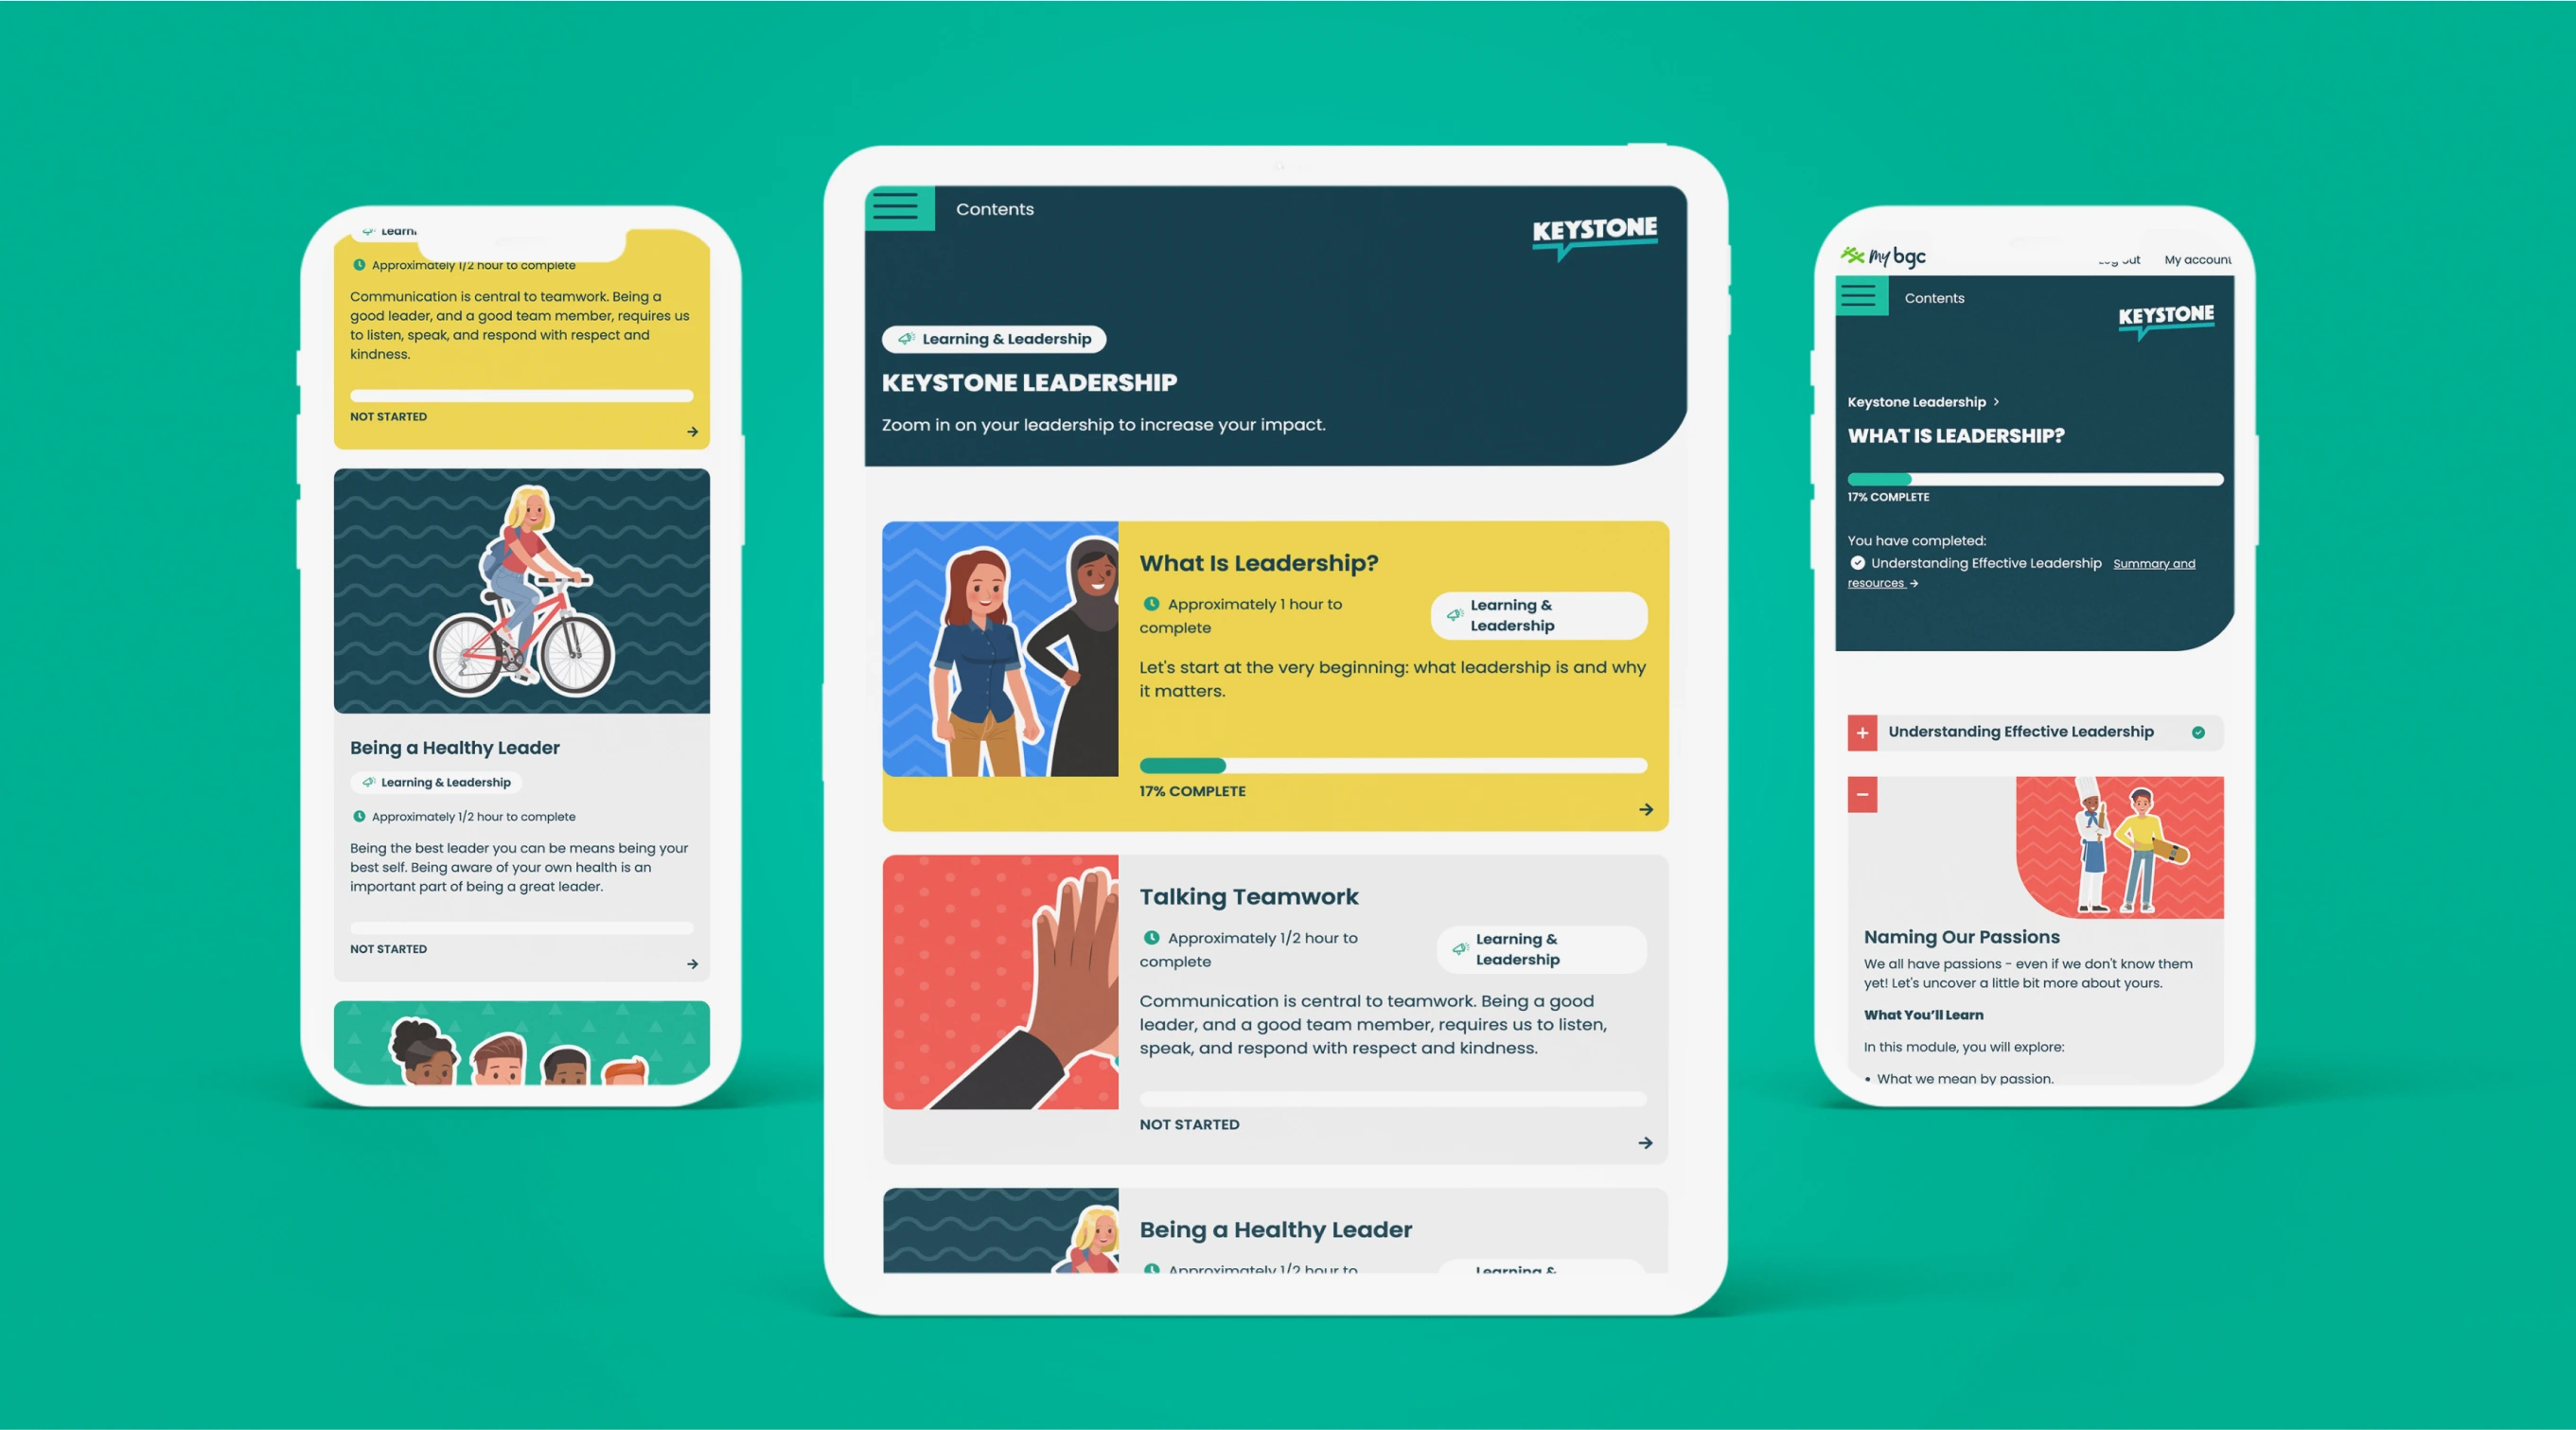Screen dimensions: 2576x1430
Task: Click the hamburger menu icon on tablet
Action: coord(896,208)
